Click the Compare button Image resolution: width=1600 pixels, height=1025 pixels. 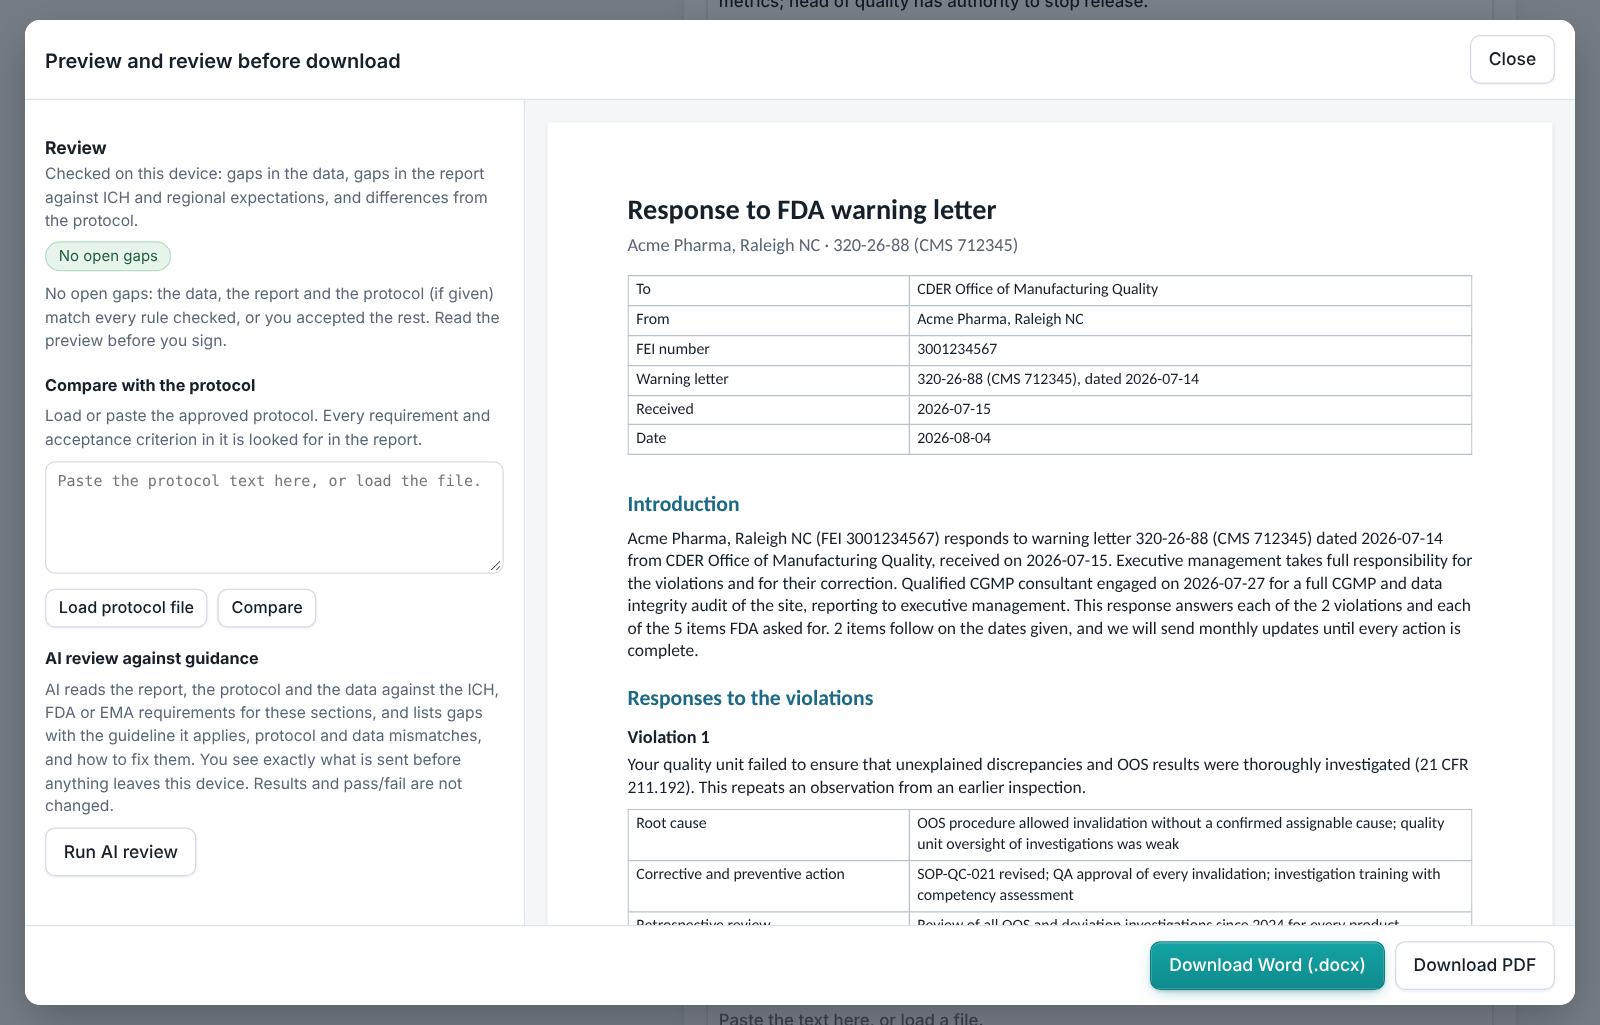point(267,608)
